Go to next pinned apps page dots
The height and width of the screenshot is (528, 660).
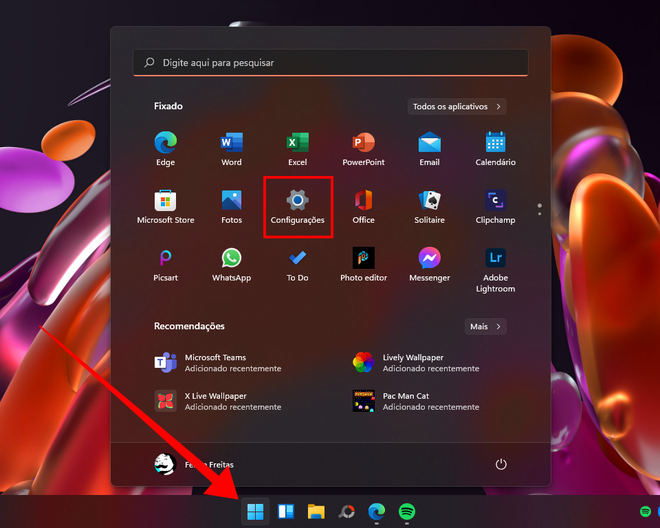click(540, 209)
